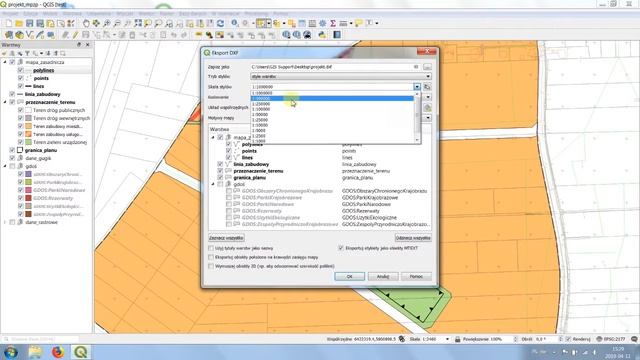Click the Open project folder icon
Image resolution: width=640 pixels, height=360 pixels.
pos(19,24)
